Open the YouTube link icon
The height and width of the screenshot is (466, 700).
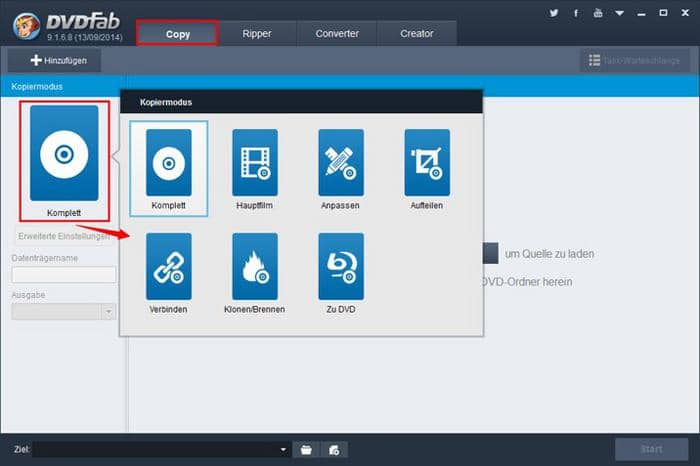598,13
